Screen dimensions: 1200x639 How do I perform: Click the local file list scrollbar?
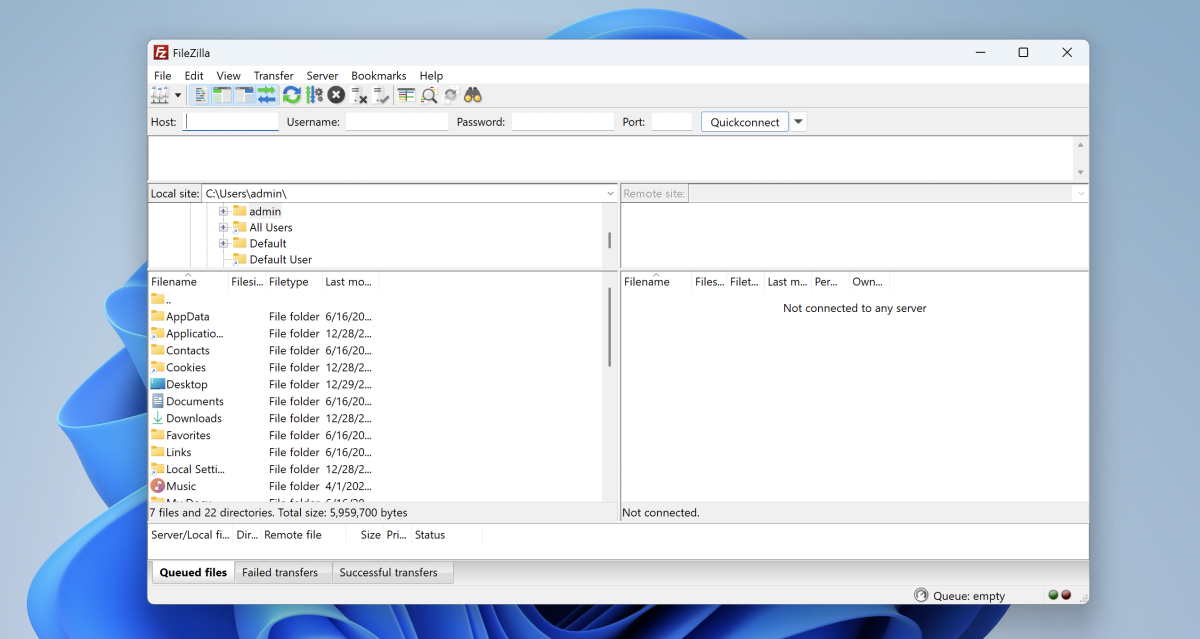609,330
